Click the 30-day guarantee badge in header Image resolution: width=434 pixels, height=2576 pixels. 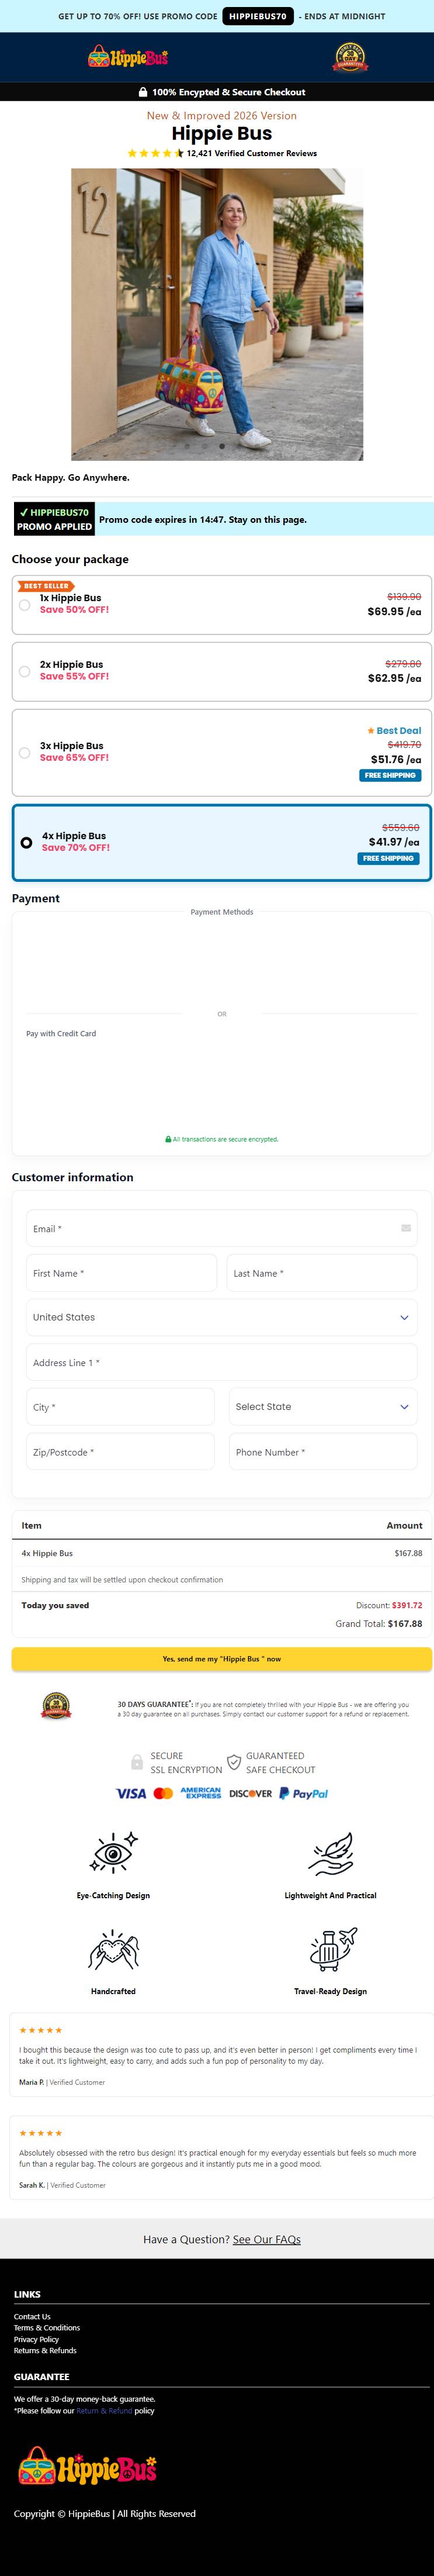350,57
